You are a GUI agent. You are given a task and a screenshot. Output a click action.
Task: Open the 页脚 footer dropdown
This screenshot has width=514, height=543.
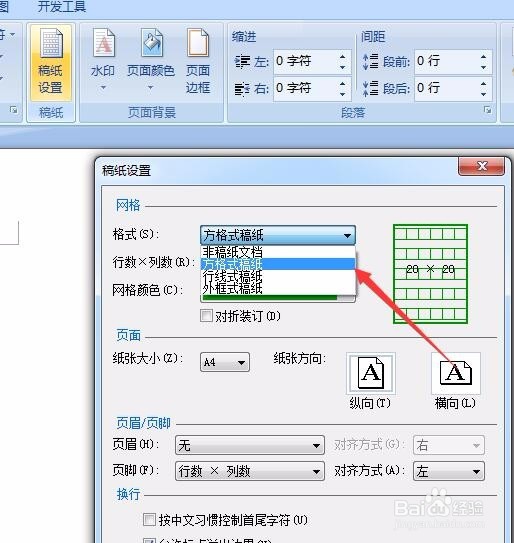coord(250,471)
